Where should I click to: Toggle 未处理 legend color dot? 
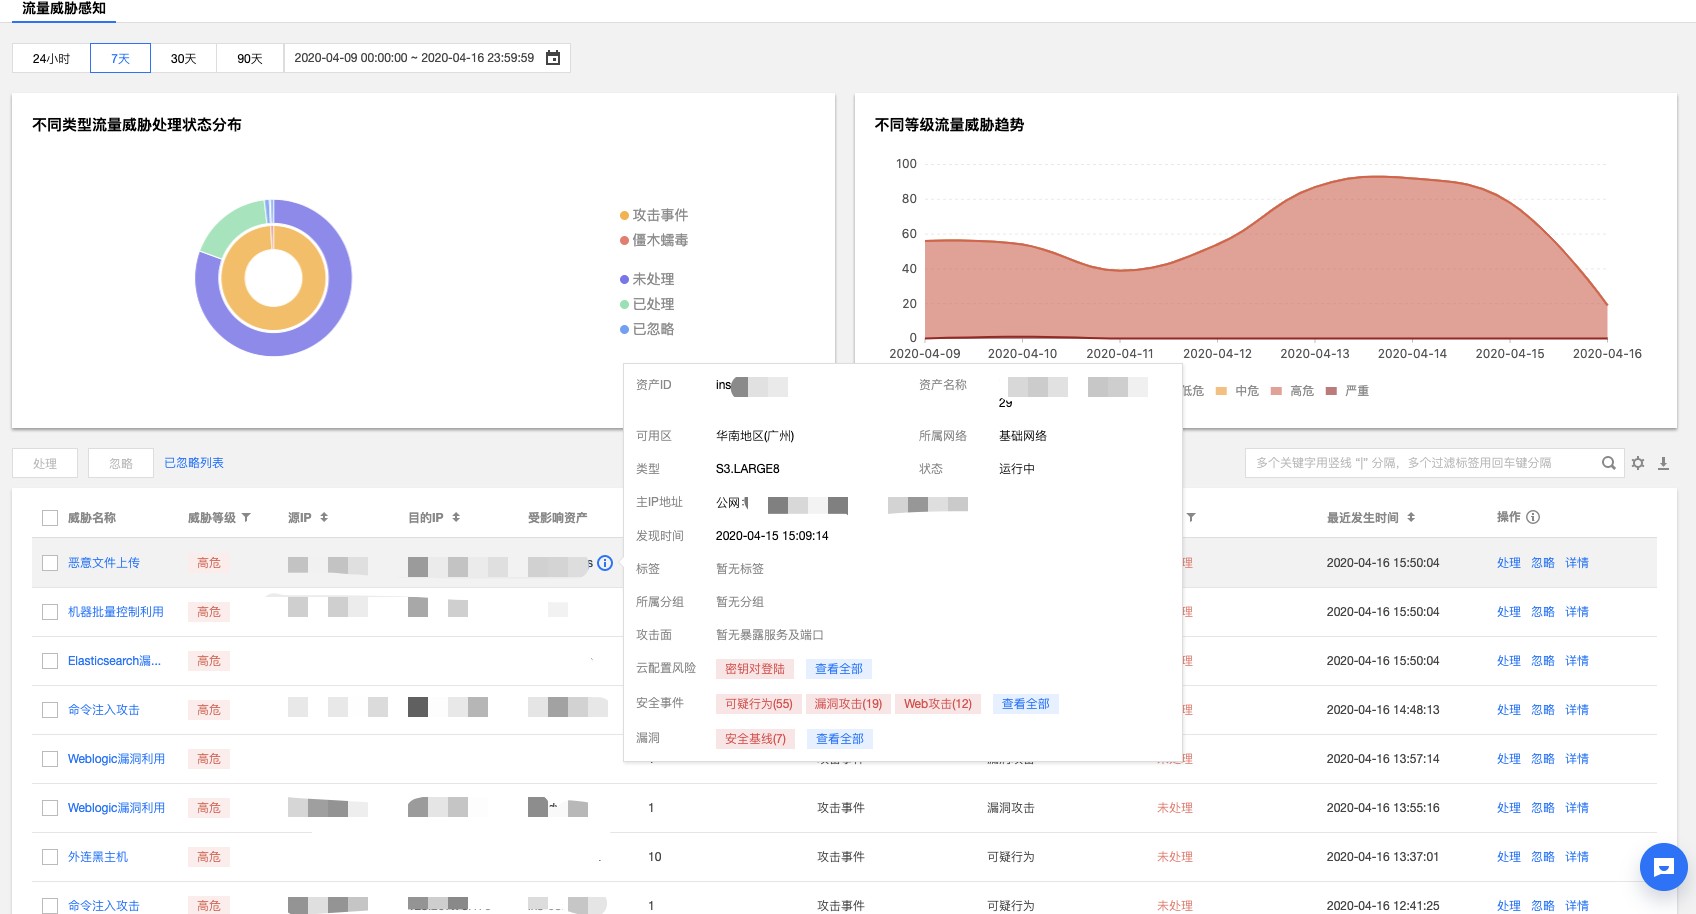point(624,280)
